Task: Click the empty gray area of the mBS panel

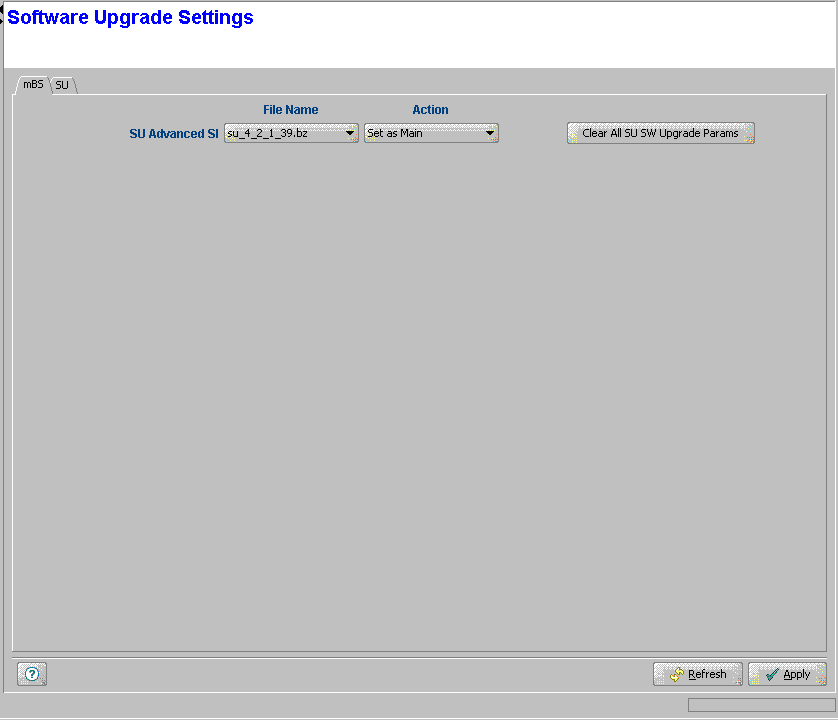Action: click(x=420, y=400)
